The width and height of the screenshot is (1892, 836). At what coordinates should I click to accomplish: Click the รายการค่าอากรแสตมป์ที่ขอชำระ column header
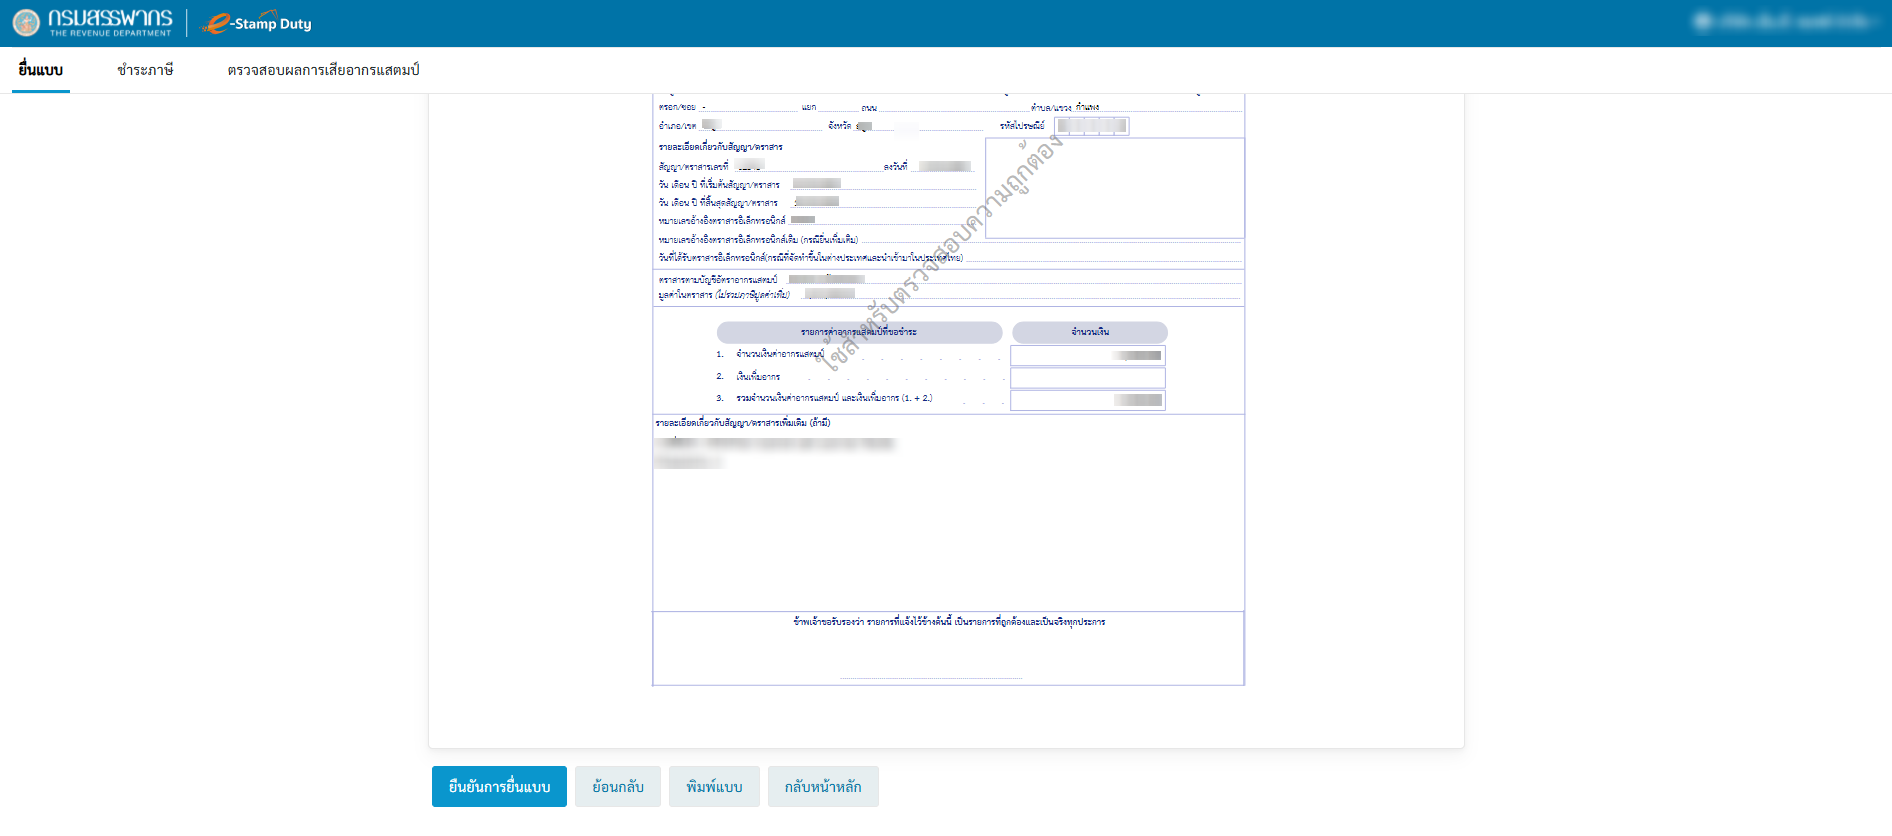pyautogui.click(x=859, y=332)
